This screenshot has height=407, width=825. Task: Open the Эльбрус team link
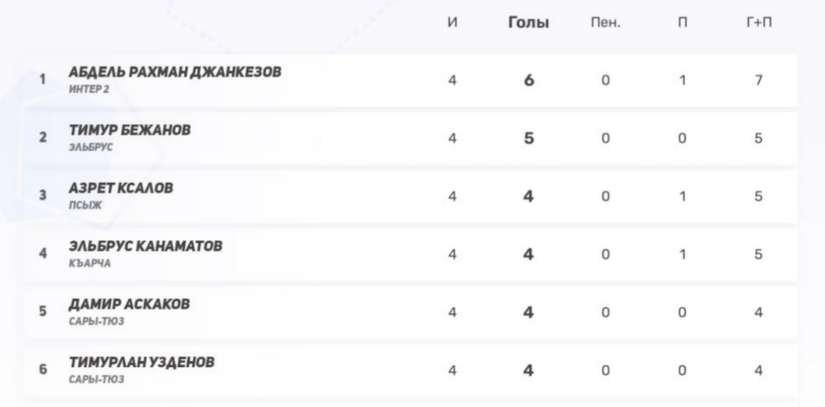tap(91, 148)
